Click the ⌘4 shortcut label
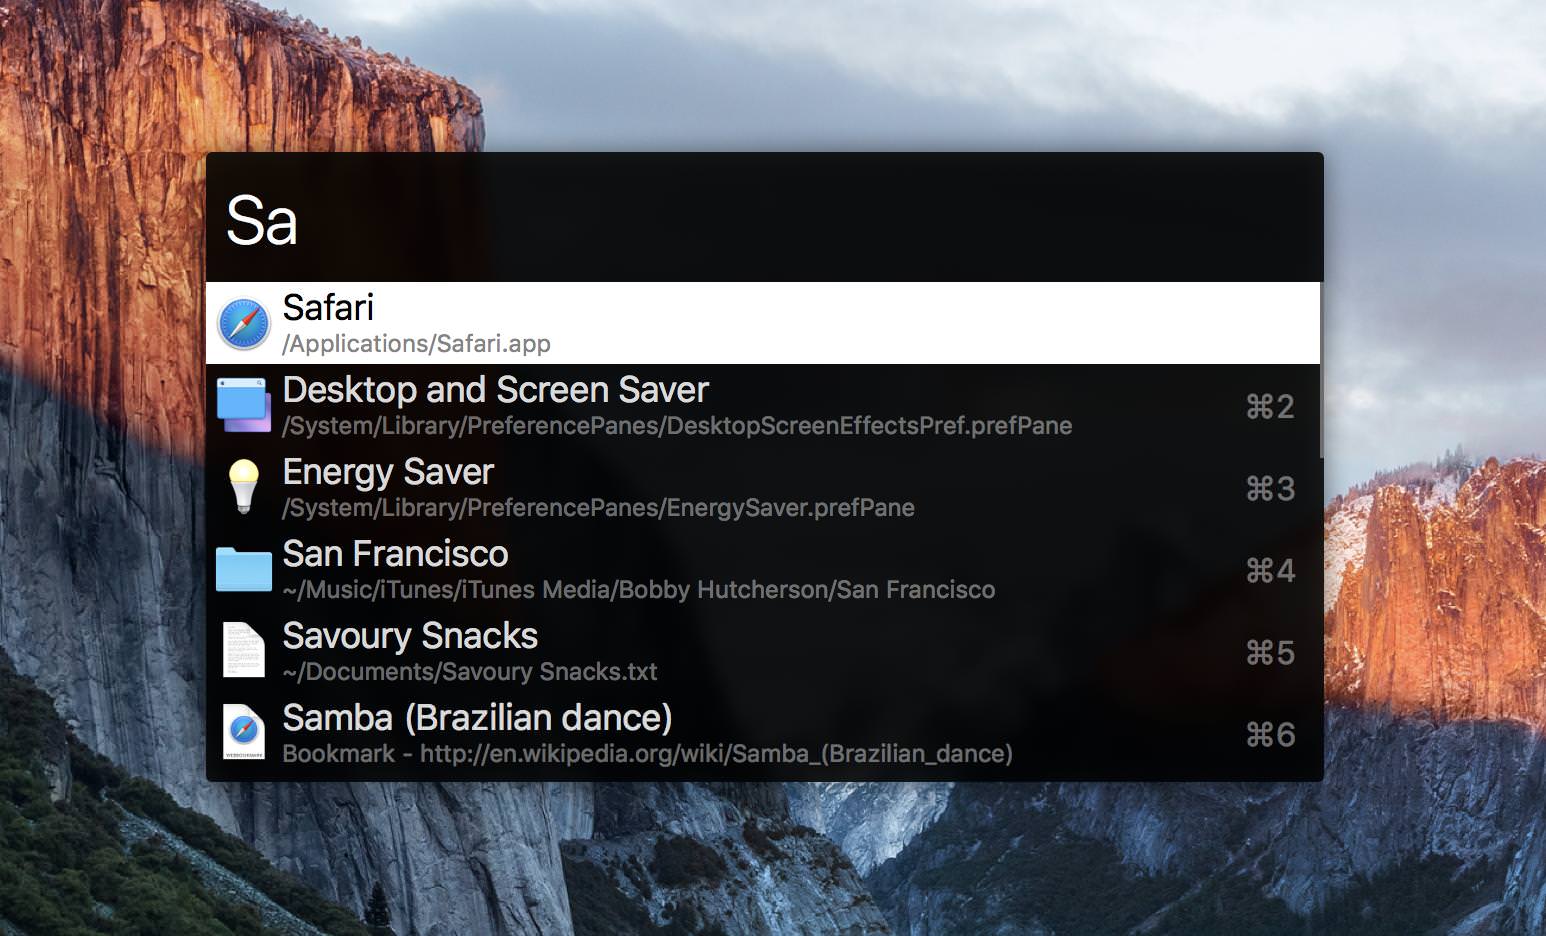This screenshot has width=1546, height=936. [x=1270, y=571]
